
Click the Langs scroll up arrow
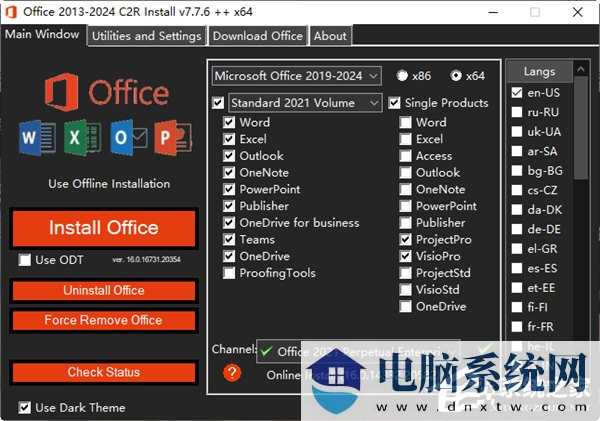point(581,69)
